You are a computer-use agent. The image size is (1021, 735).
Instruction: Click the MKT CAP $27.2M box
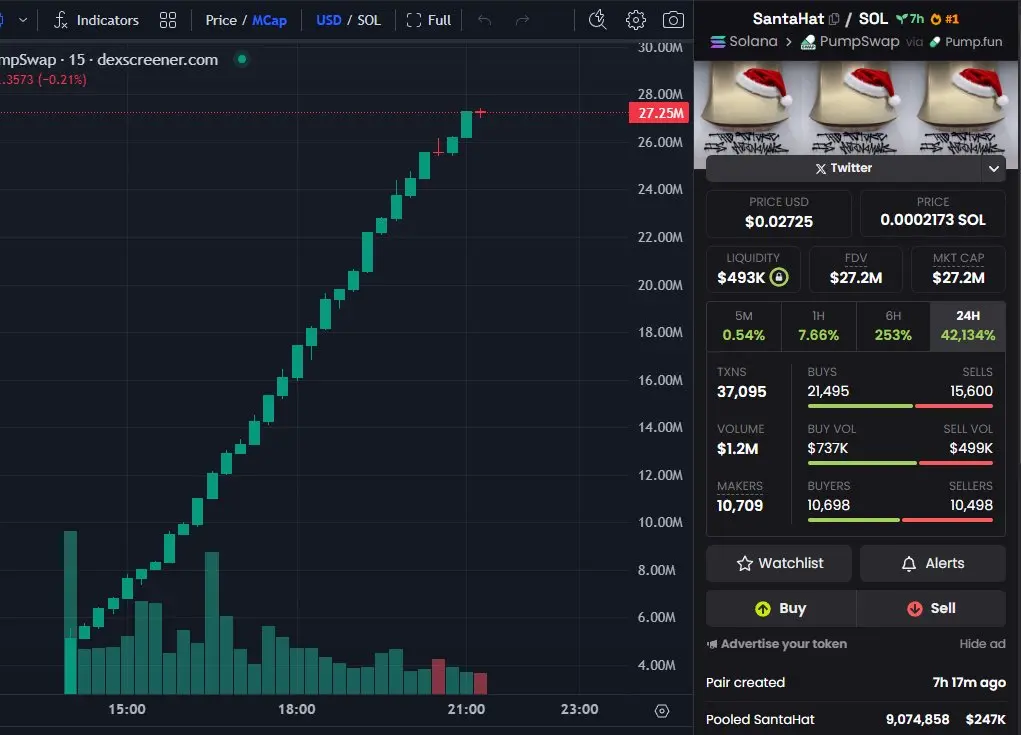tap(958, 269)
